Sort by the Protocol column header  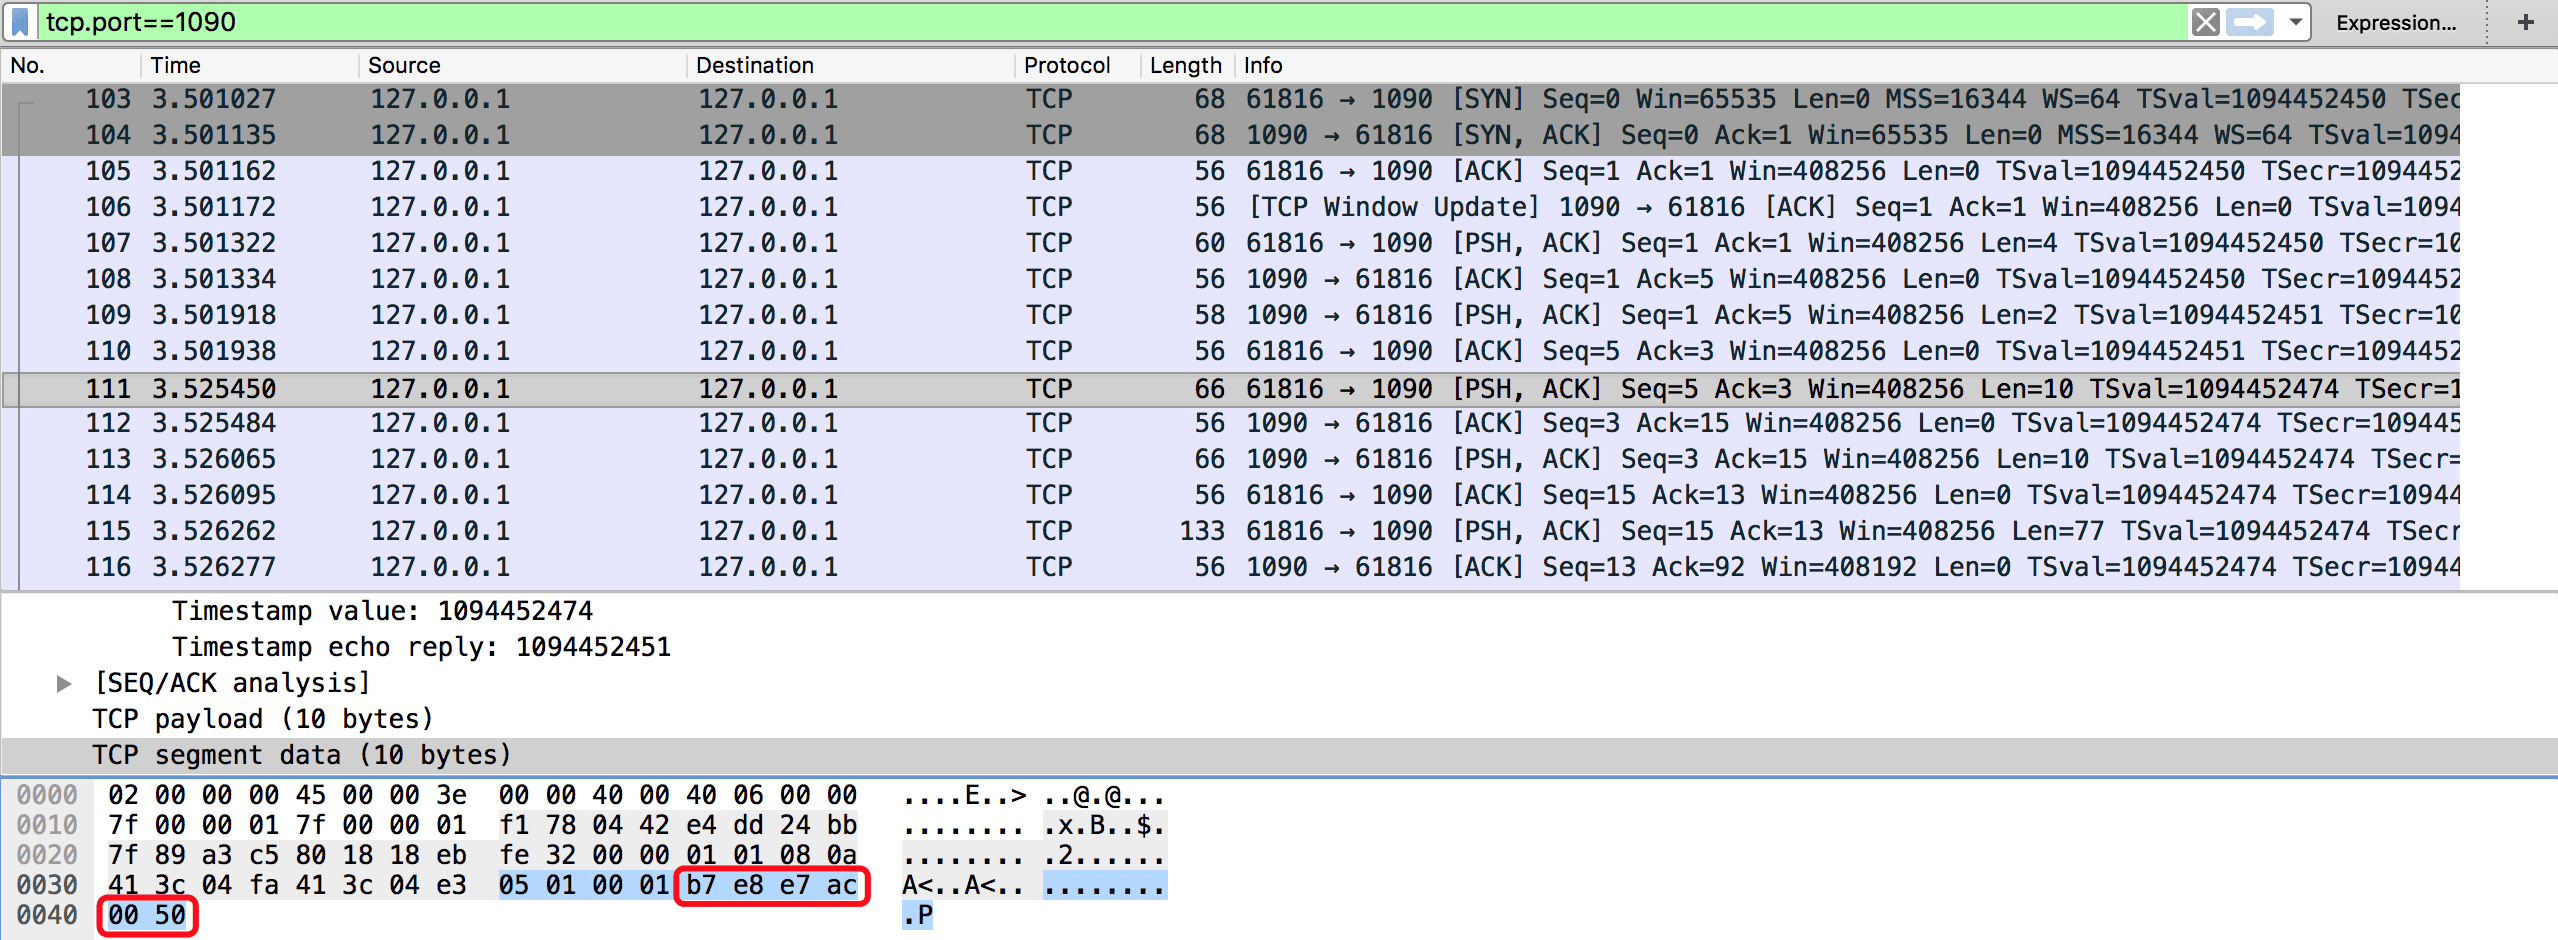(x=1067, y=66)
